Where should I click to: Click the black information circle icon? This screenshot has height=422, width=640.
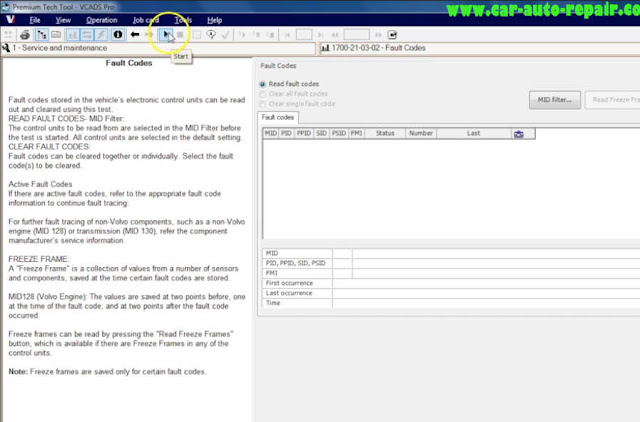(x=118, y=35)
